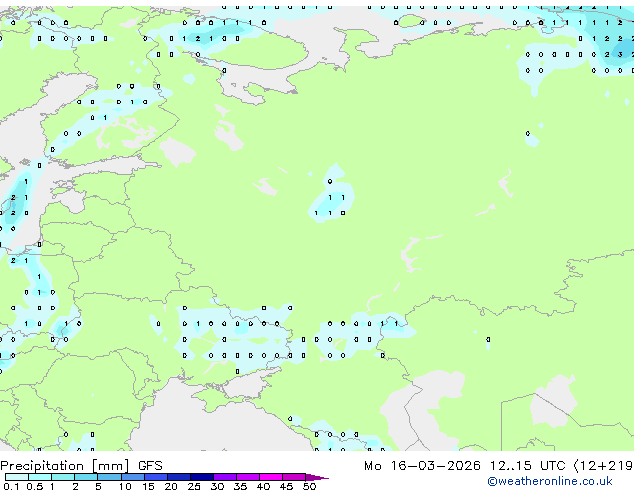Click Lake Ladoga on the map
634x490 pixels.
pyautogui.click(x=178, y=152)
